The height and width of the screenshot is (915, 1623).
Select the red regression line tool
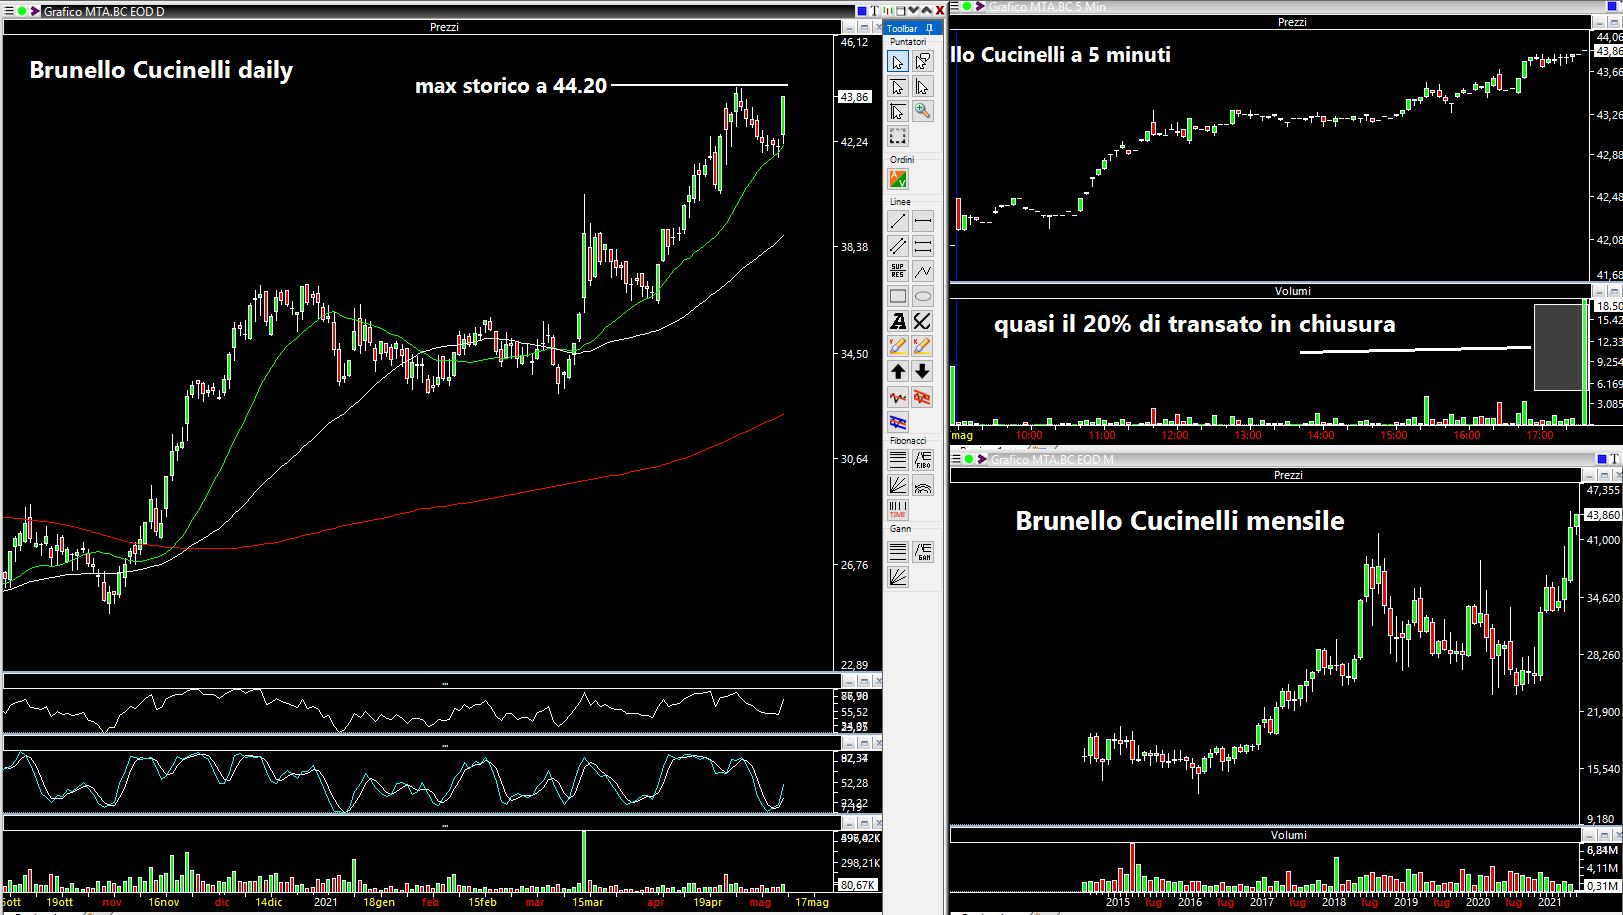click(x=898, y=397)
